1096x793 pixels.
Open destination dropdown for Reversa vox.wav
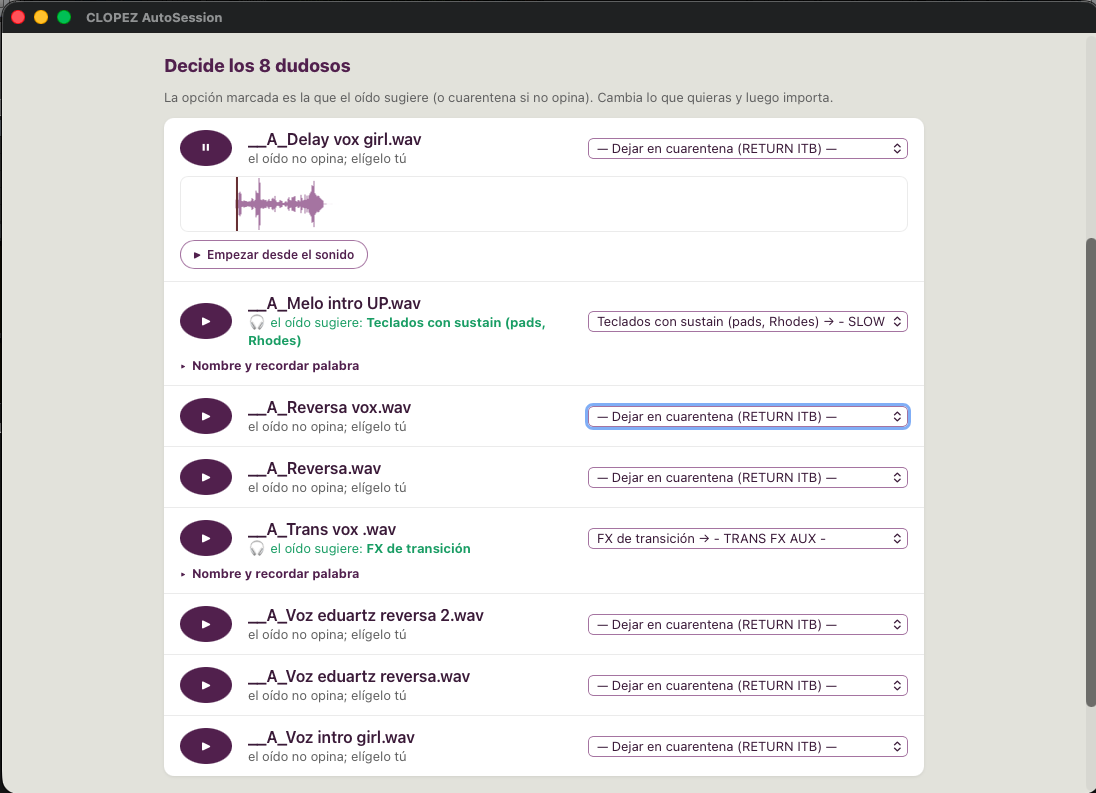click(747, 416)
